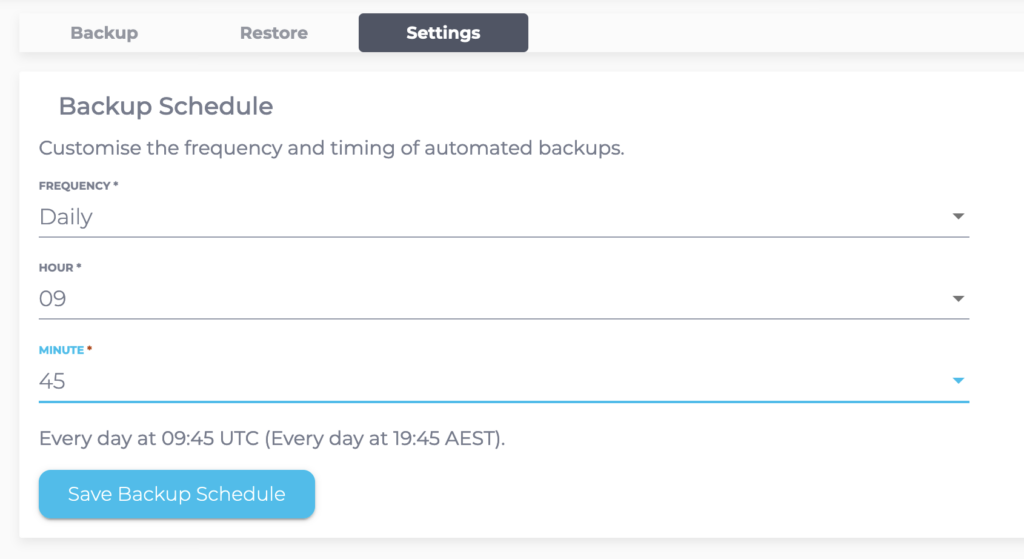1024x559 pixels.
Task: Click the 'Every day at 09:45 UTC' summary
Action: coord(148,438)
